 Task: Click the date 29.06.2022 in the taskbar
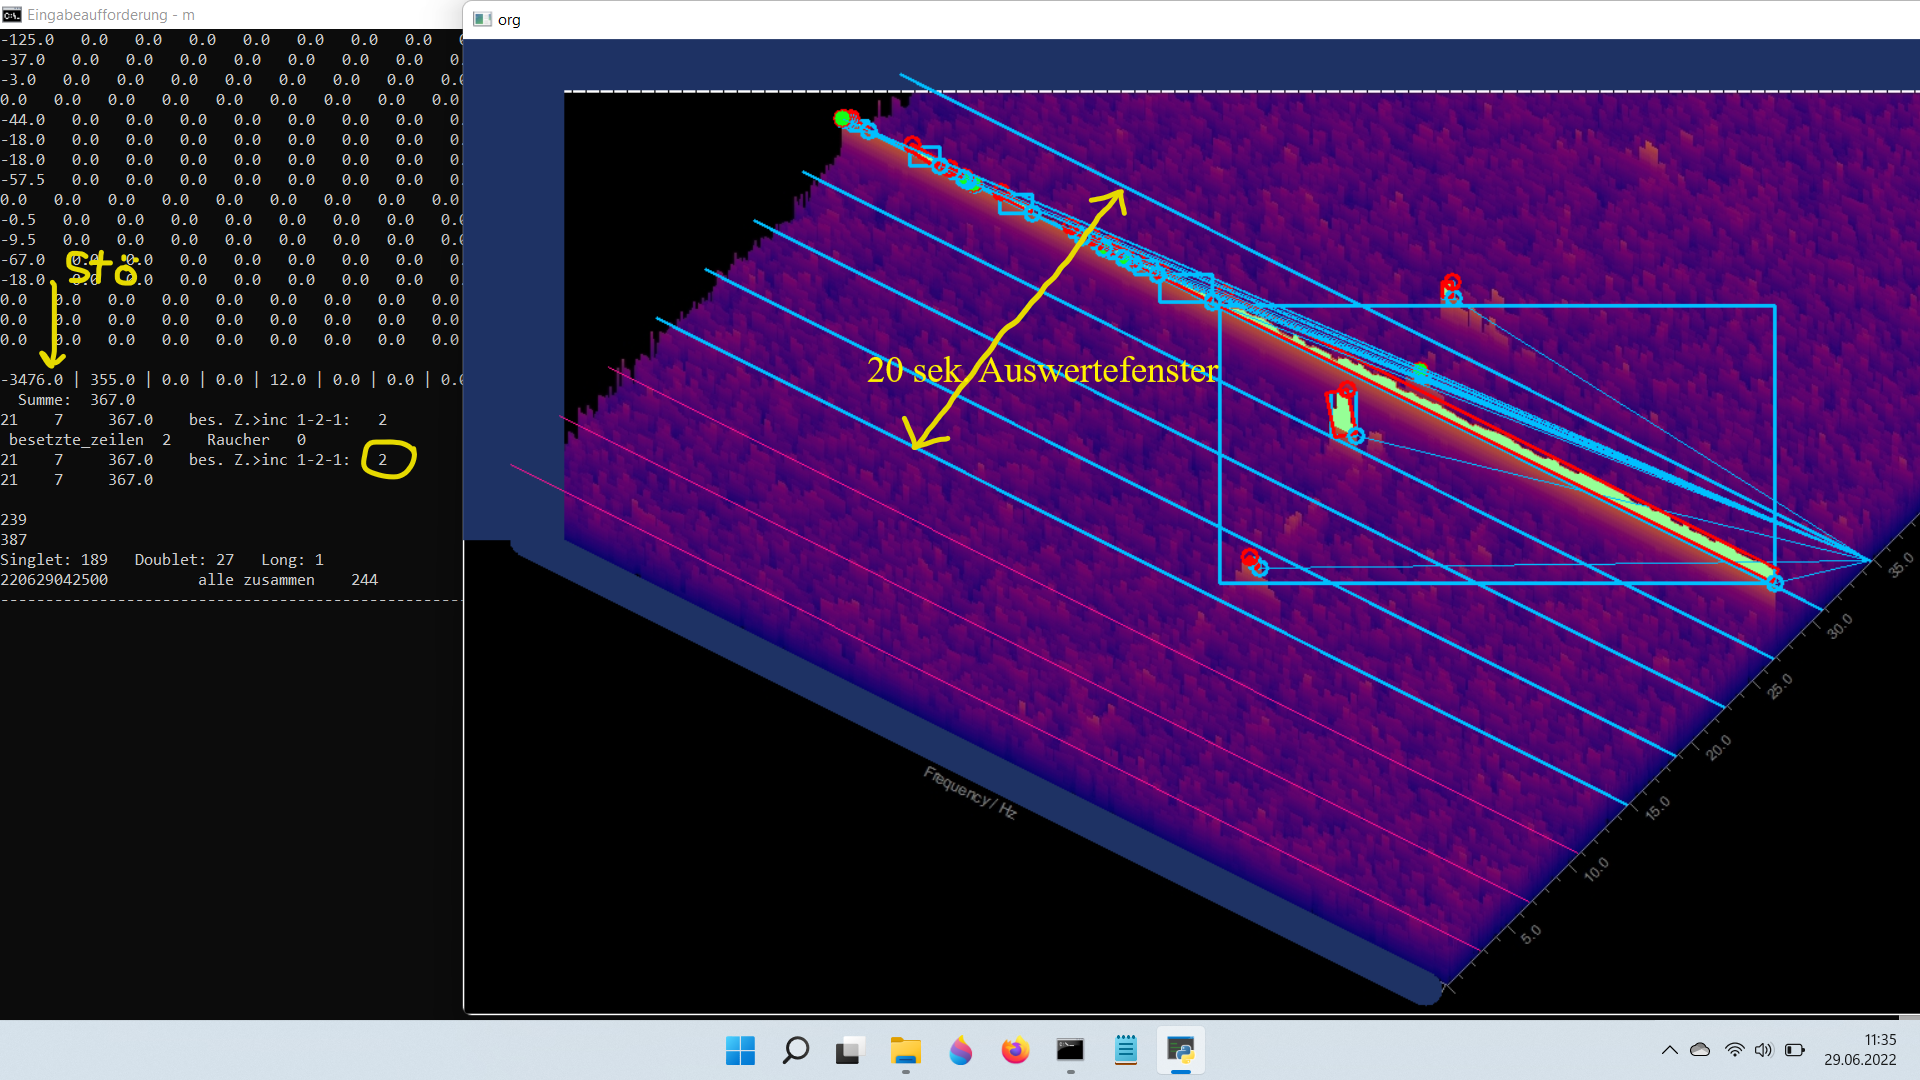pos(1860,1060)
